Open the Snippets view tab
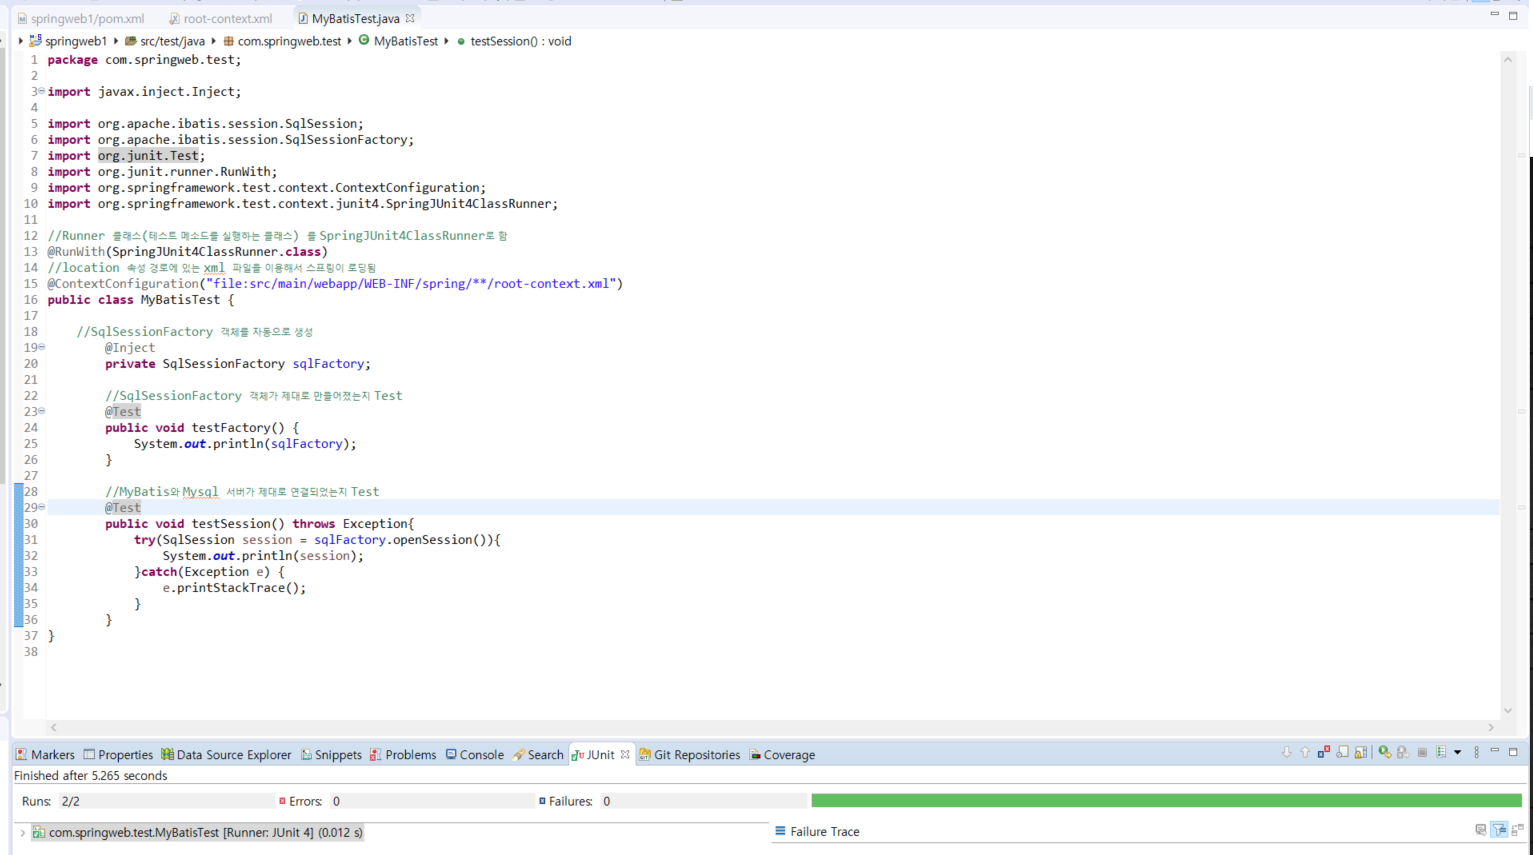The image size is (1533, 855). tap(331, 755)
